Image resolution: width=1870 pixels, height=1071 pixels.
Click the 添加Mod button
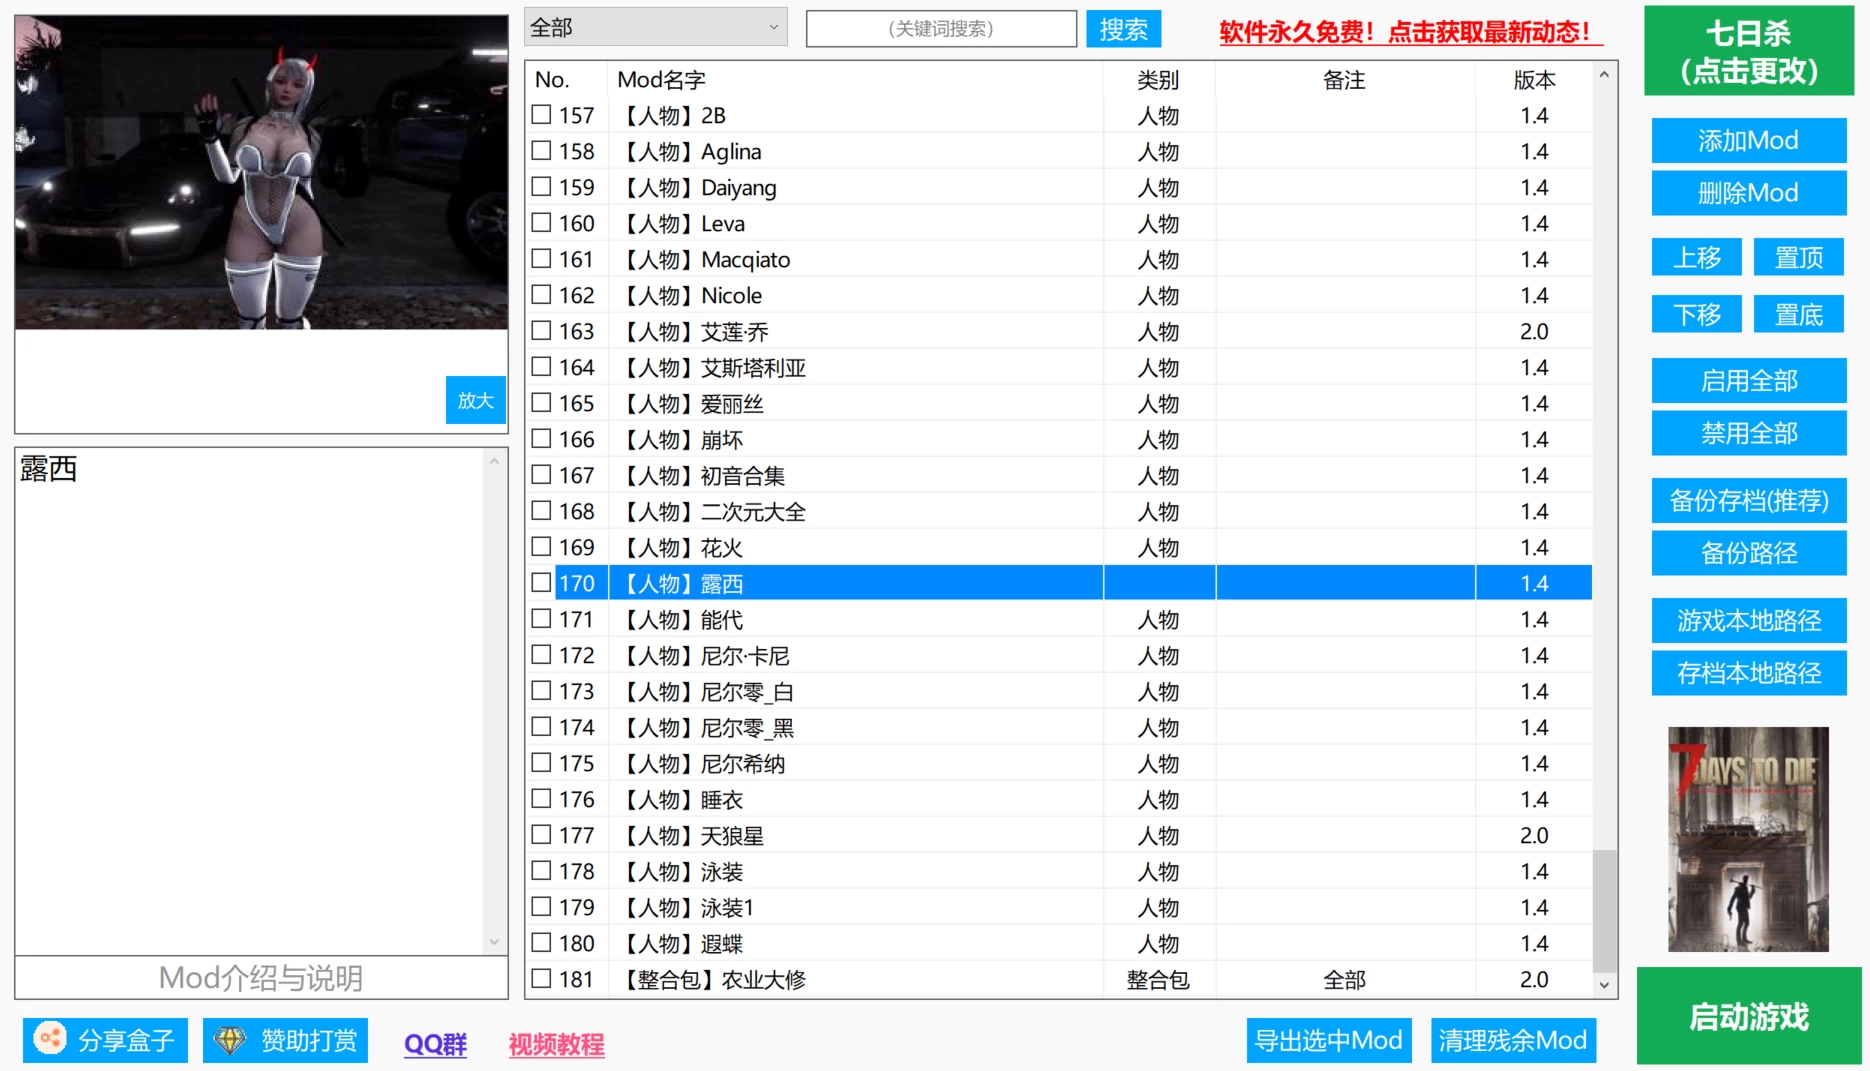[1749, 141]
